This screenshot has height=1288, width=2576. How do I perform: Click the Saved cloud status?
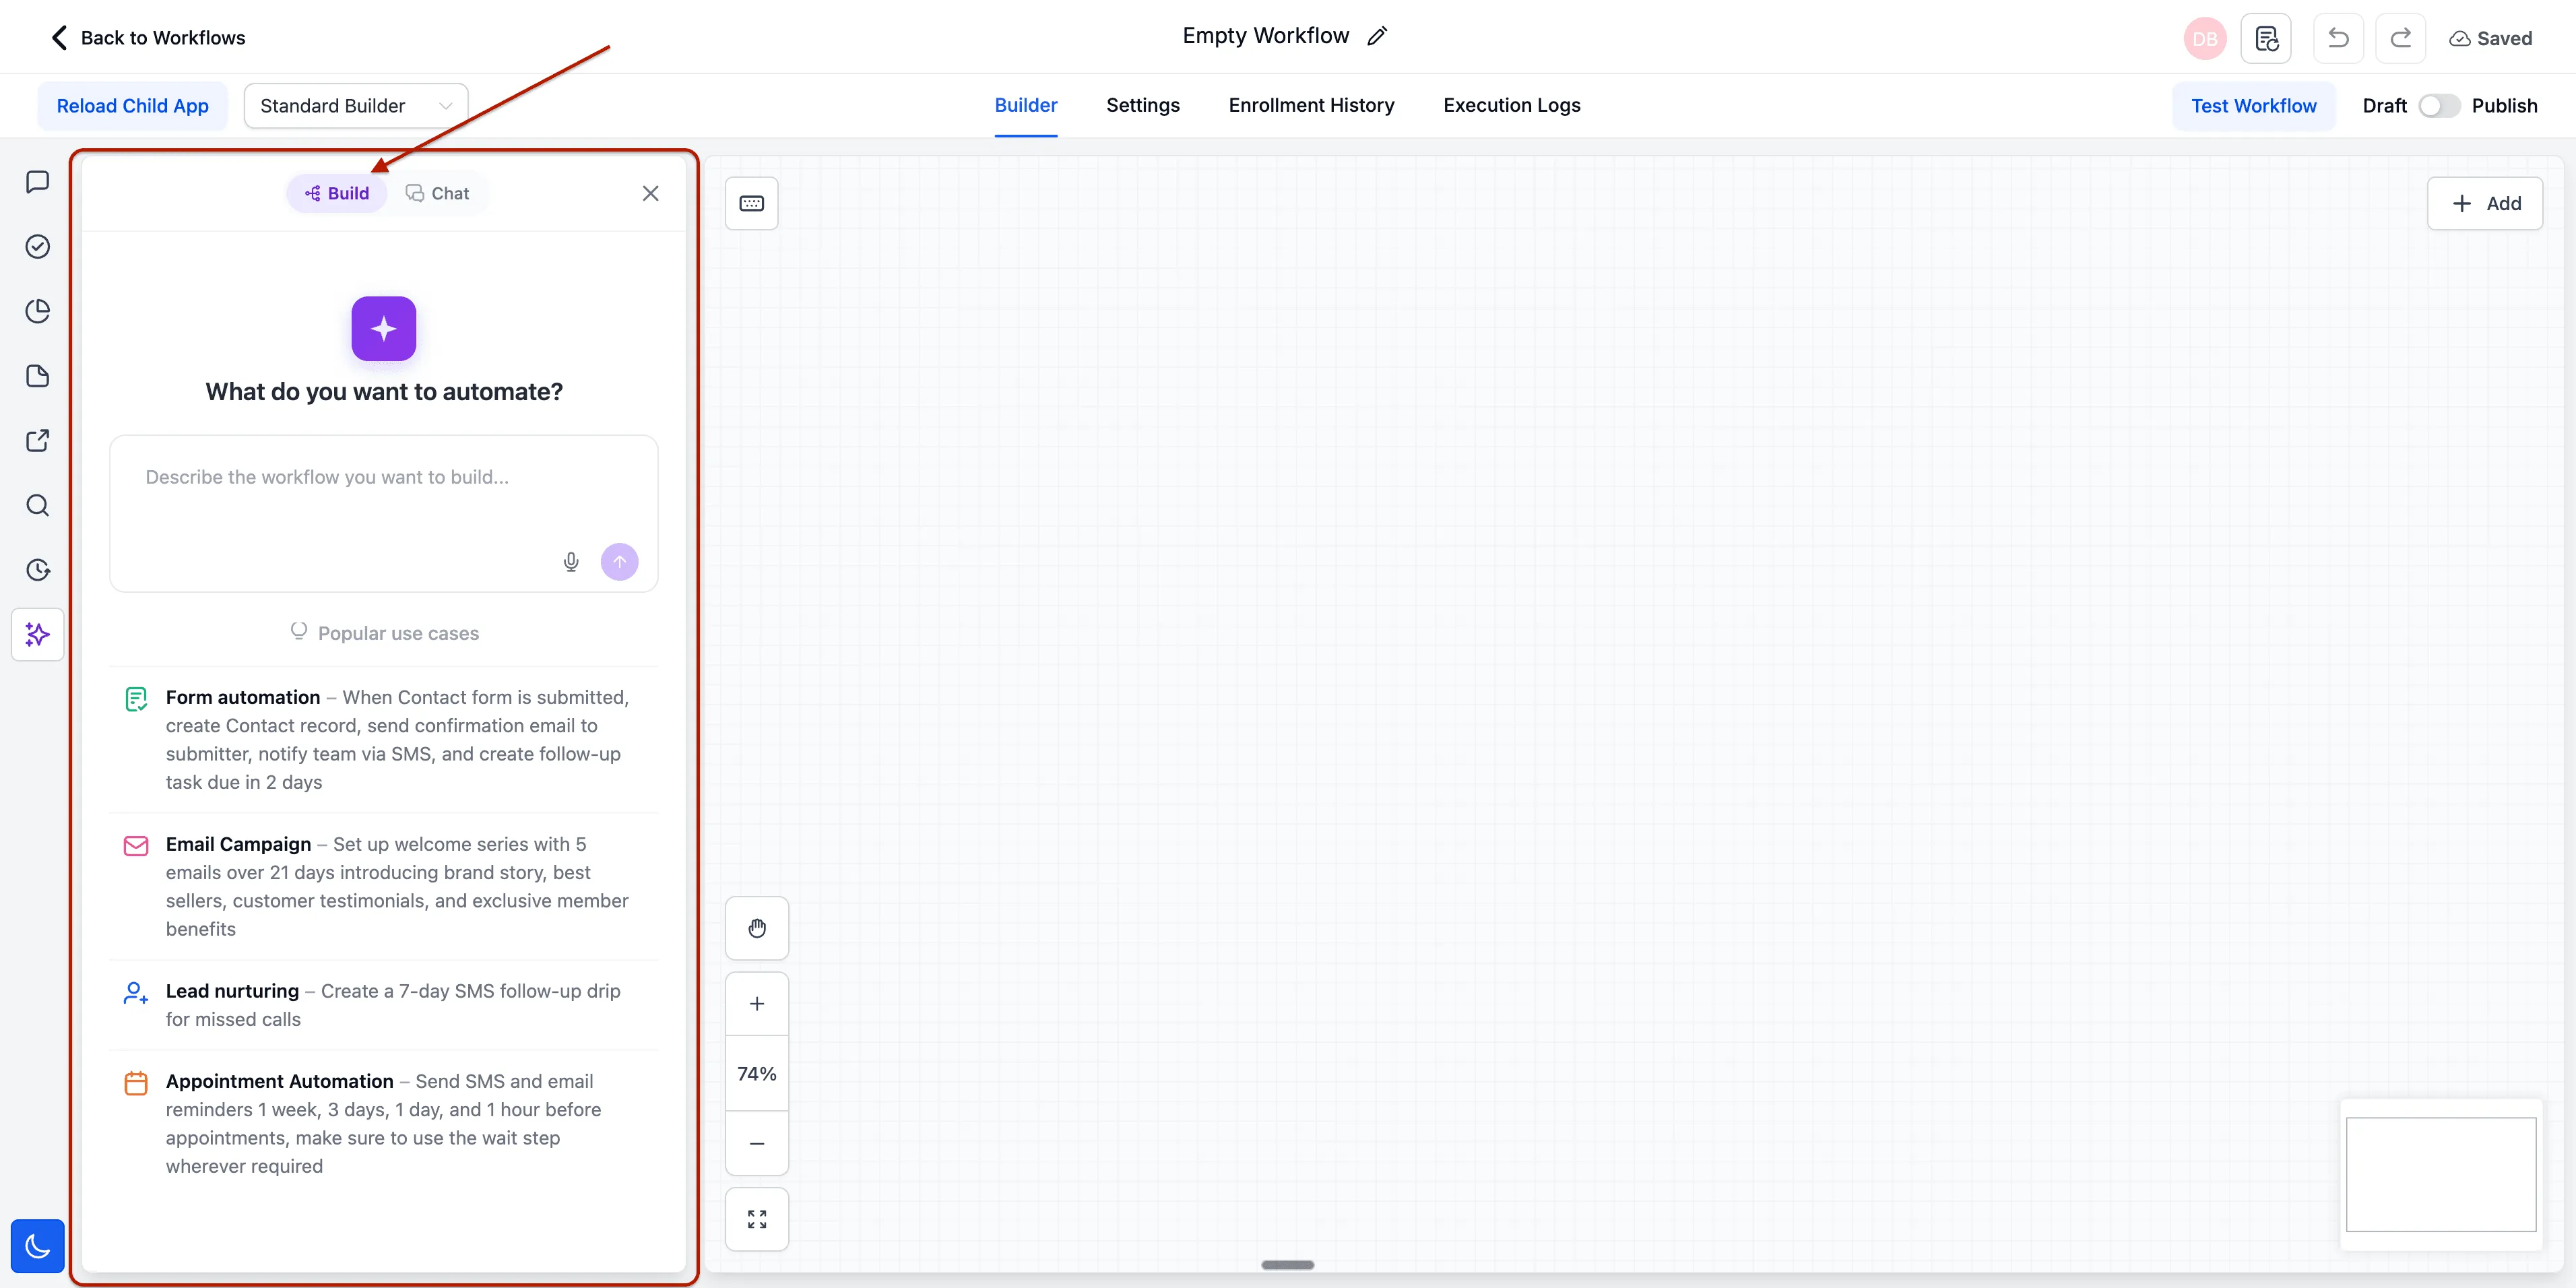[x=2490, y=39]
